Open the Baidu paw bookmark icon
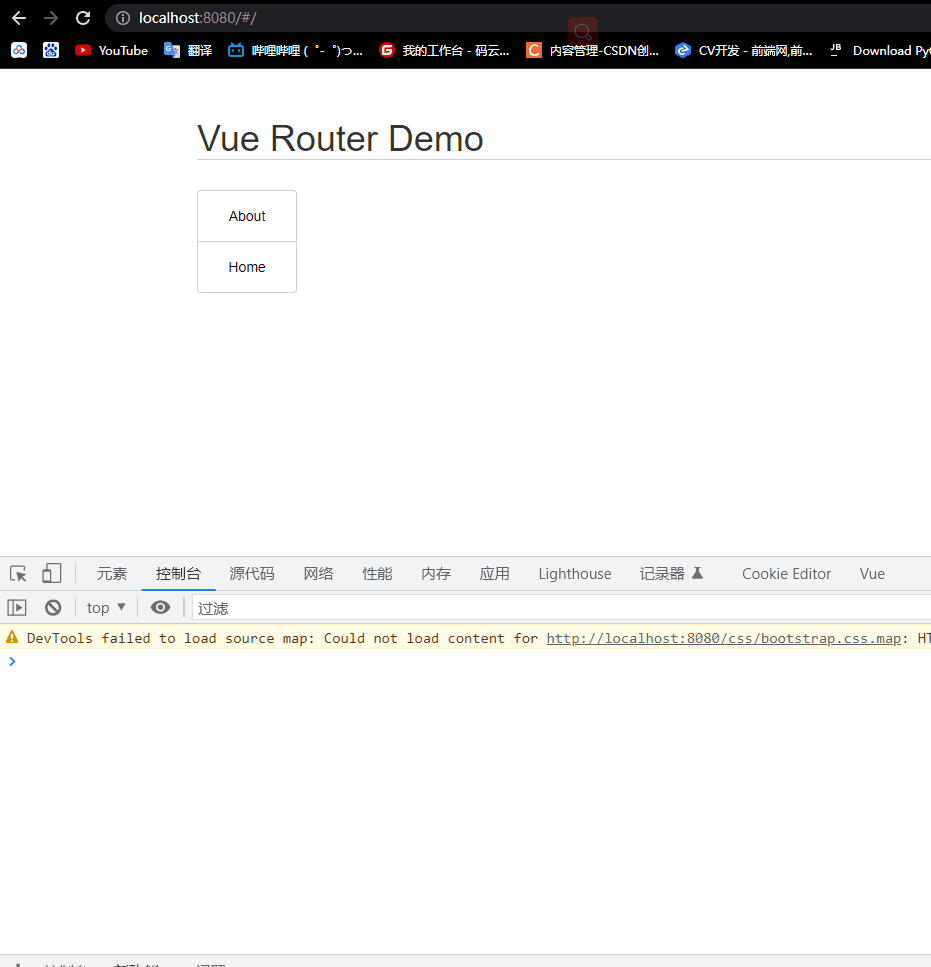The image size is (931, 967). pyautogui.click(x=51, y=50)
